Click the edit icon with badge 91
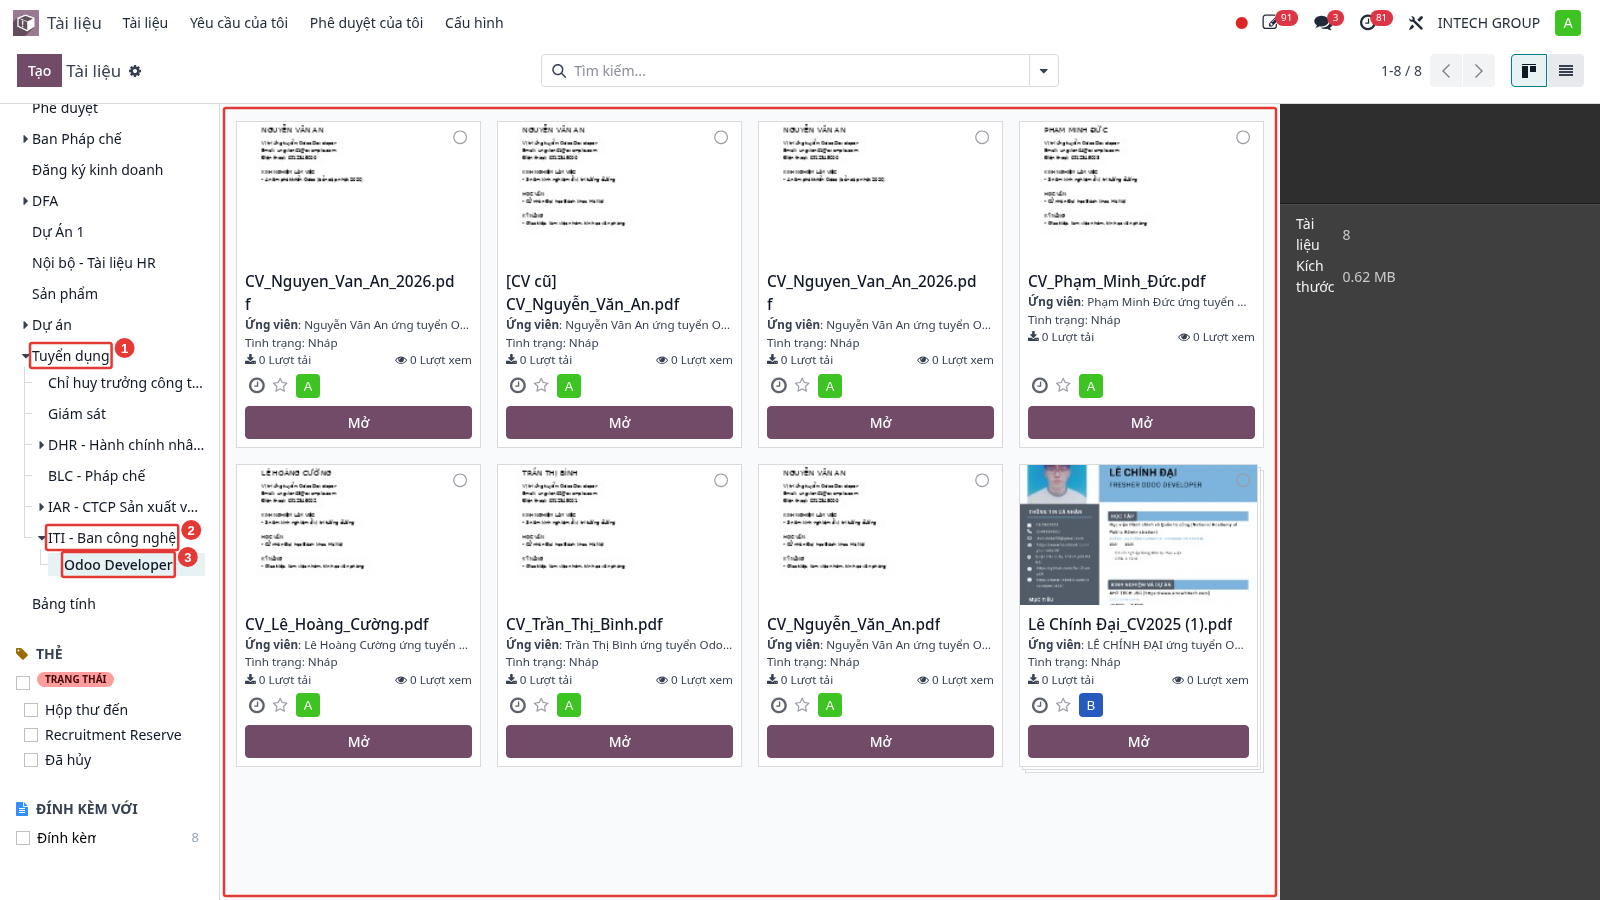 coord(1271,23)
